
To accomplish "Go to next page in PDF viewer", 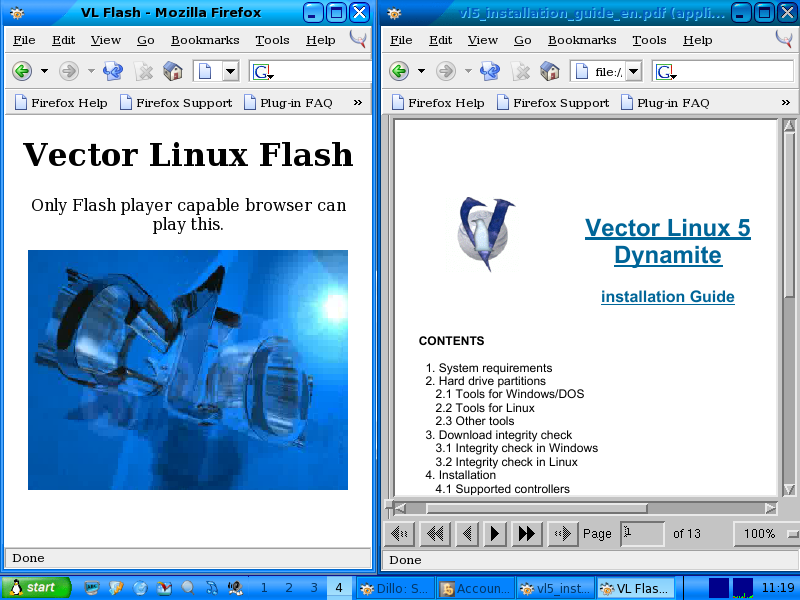I will (x=495, y=534).
